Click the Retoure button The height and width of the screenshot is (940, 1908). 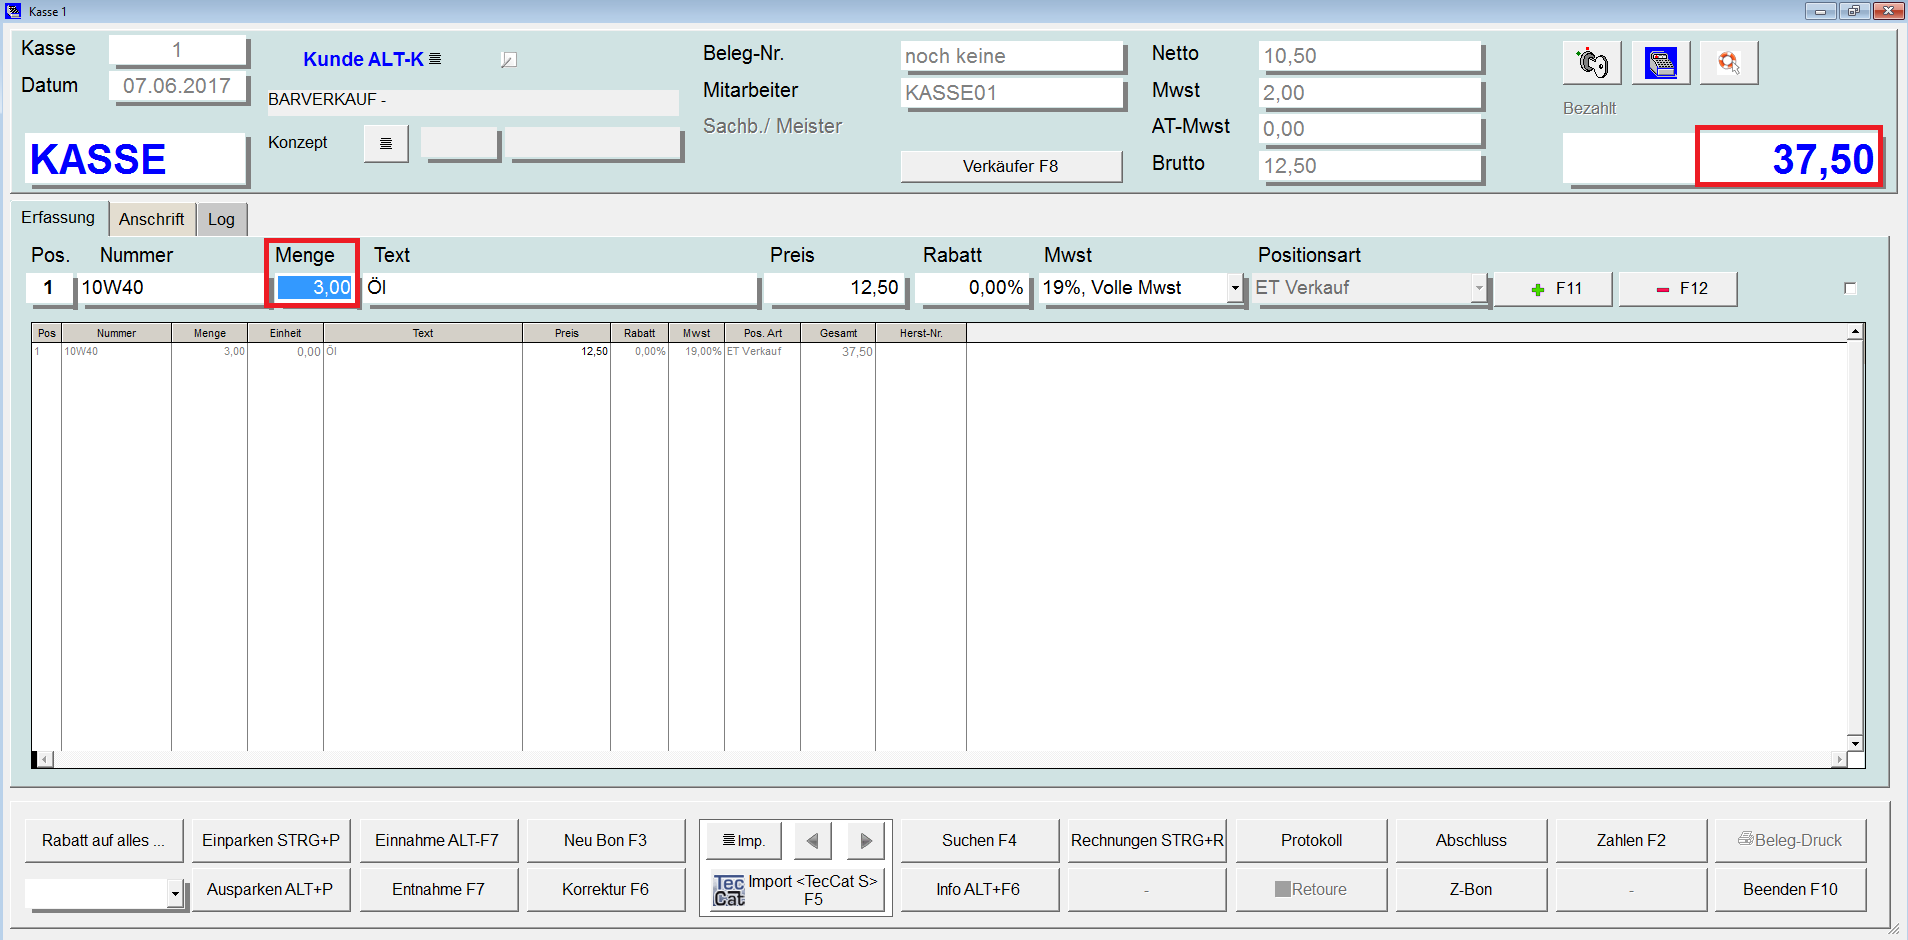point(1311,890)
